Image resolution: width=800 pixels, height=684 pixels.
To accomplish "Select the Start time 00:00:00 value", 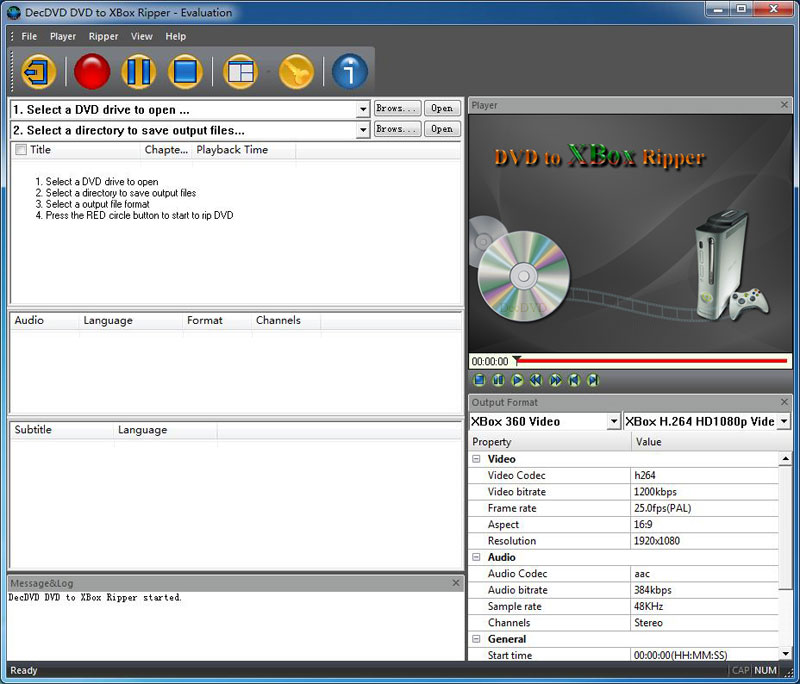I will click(704, 655).
